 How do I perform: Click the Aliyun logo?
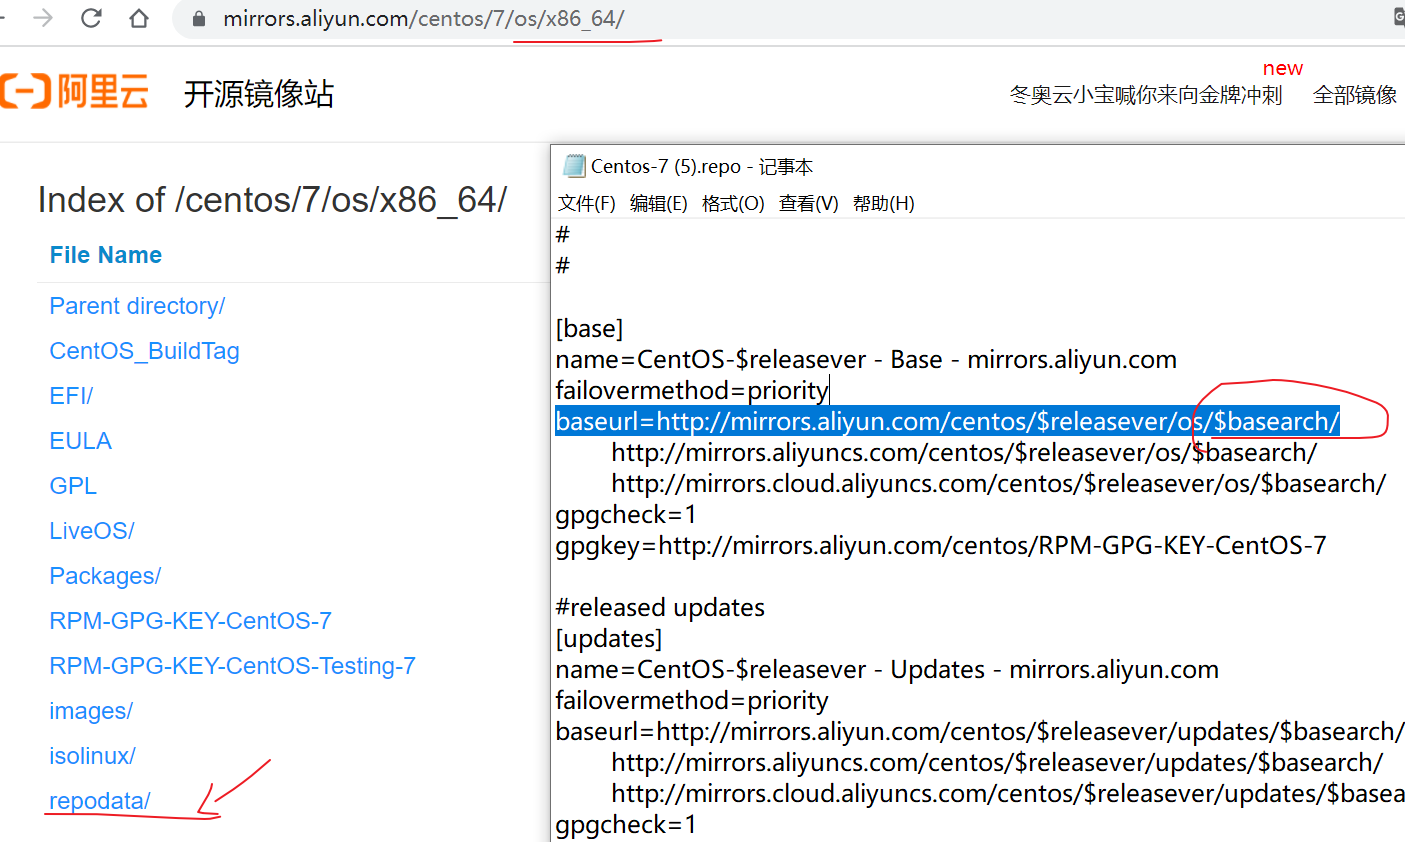(x=75, y=92)
